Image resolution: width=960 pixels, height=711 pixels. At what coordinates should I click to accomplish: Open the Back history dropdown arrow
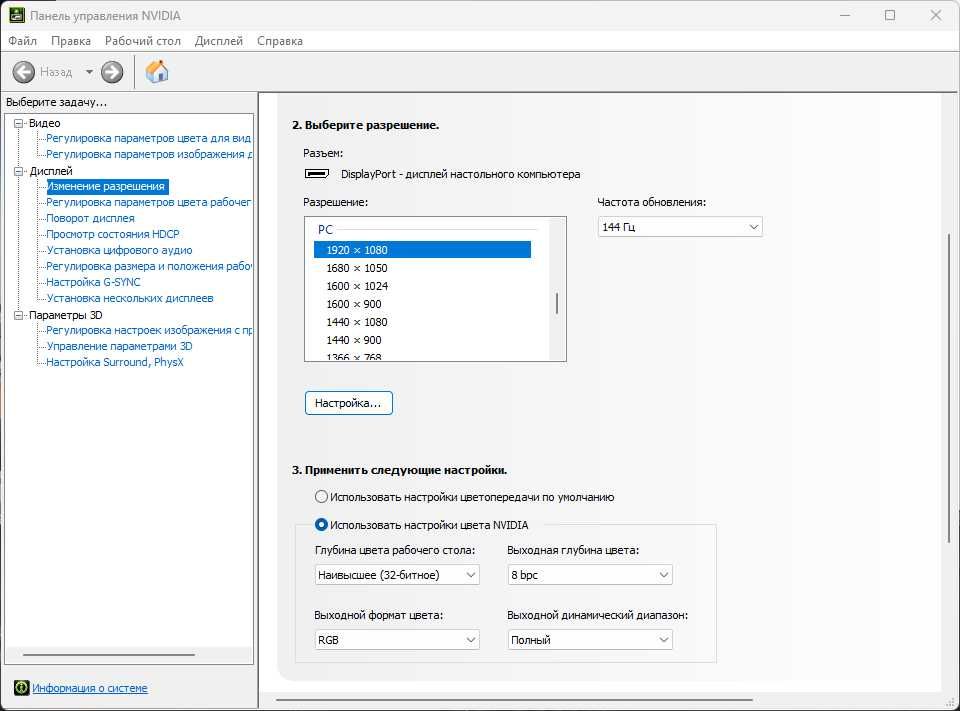(89, 72)
